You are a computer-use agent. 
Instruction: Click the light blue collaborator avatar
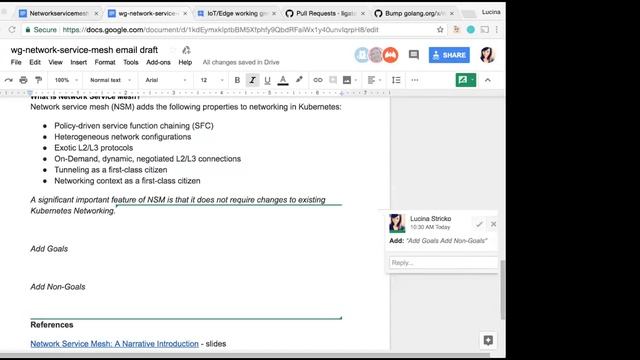click(x=362, y=55)
